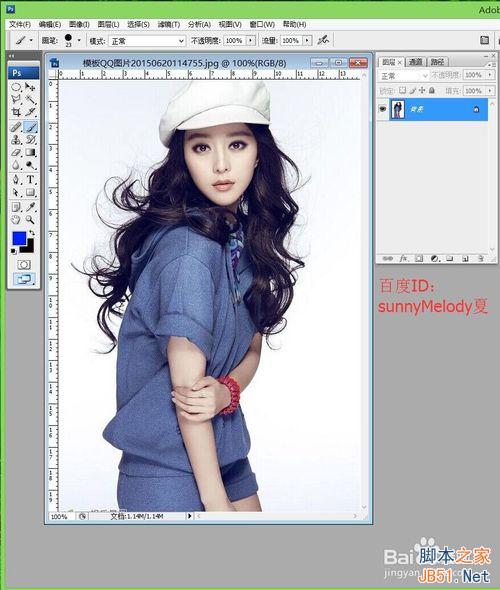Expand the 不透明度 opacity arrow in options bar
500x590 pixels.
pyautogui.click(x=251, y=40)
